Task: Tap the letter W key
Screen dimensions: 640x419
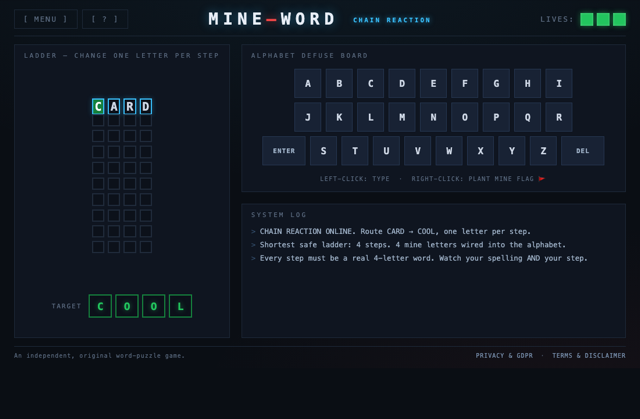Action: 449,151
